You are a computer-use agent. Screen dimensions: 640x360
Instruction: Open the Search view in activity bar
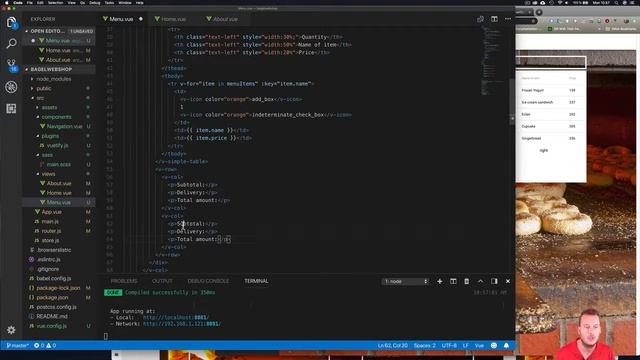(x=11, y=43)
